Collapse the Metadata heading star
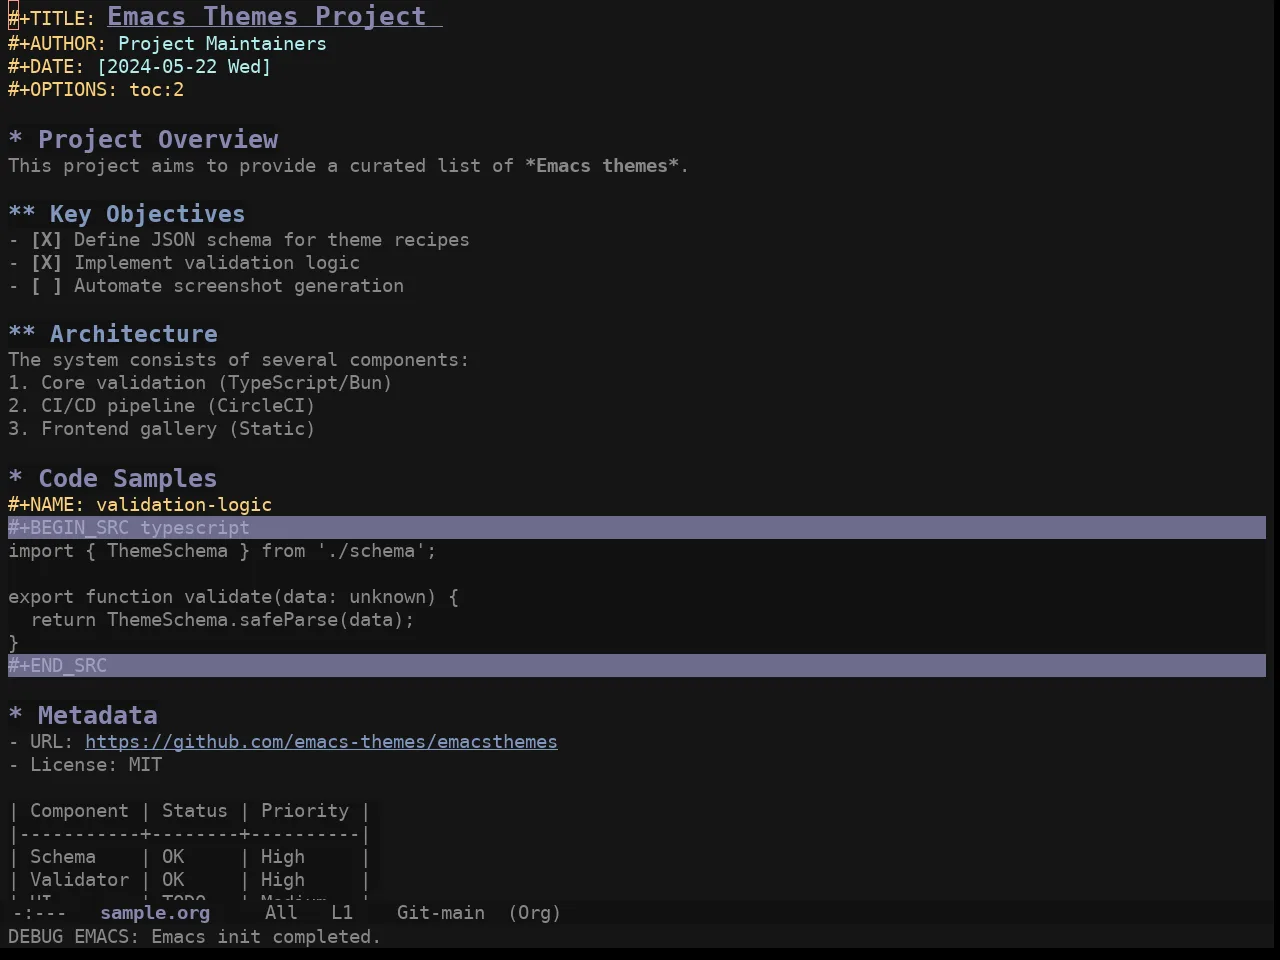 point(15,716)
